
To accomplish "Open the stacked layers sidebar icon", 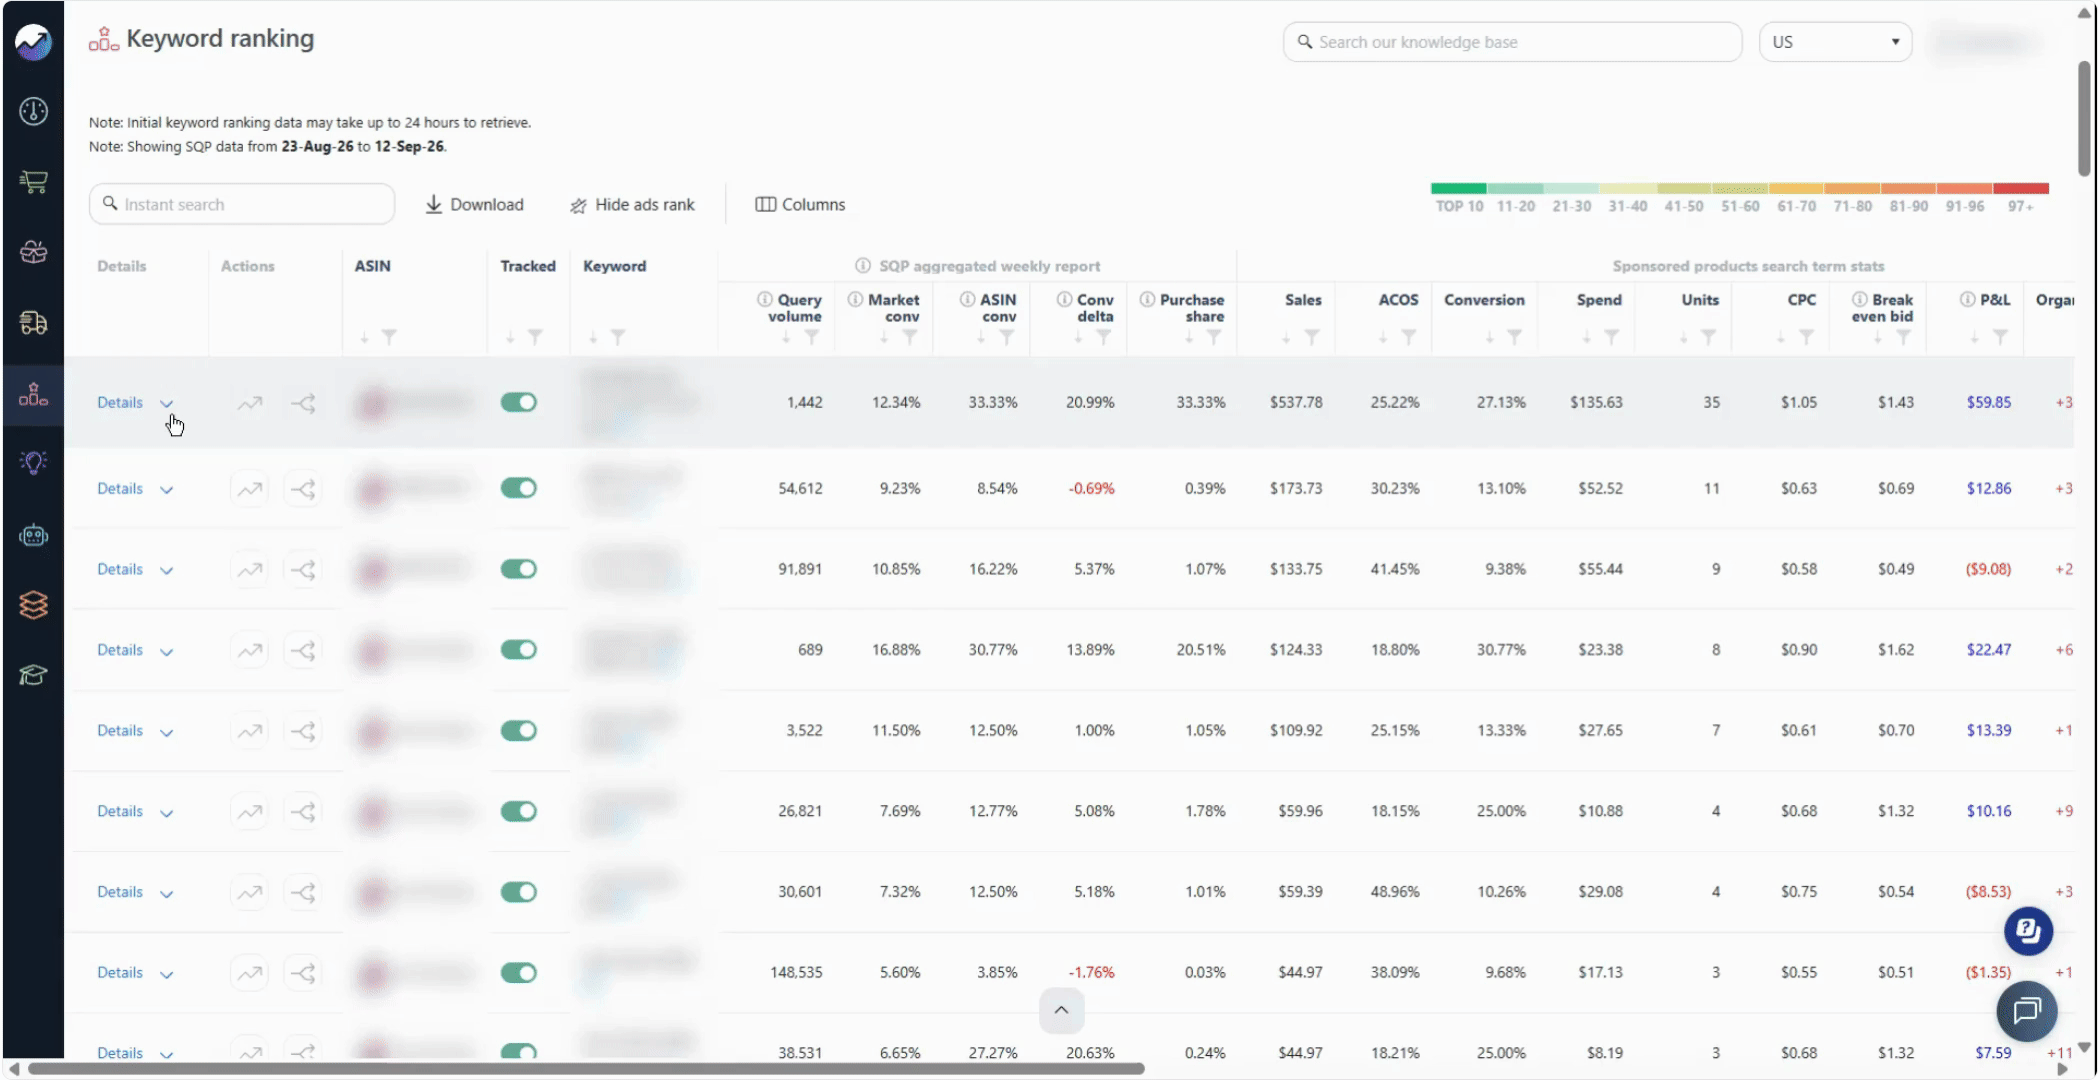I will pyautogui.click(x=34, y=605).
